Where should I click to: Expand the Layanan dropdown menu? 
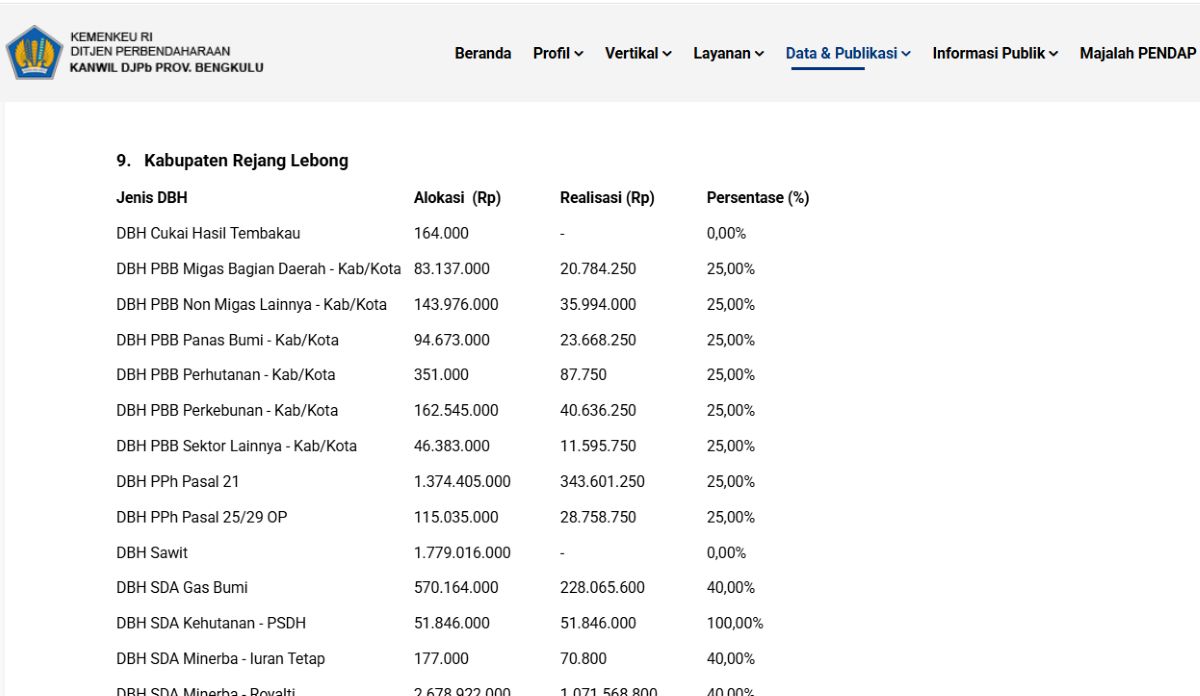(x=729, y=53)
